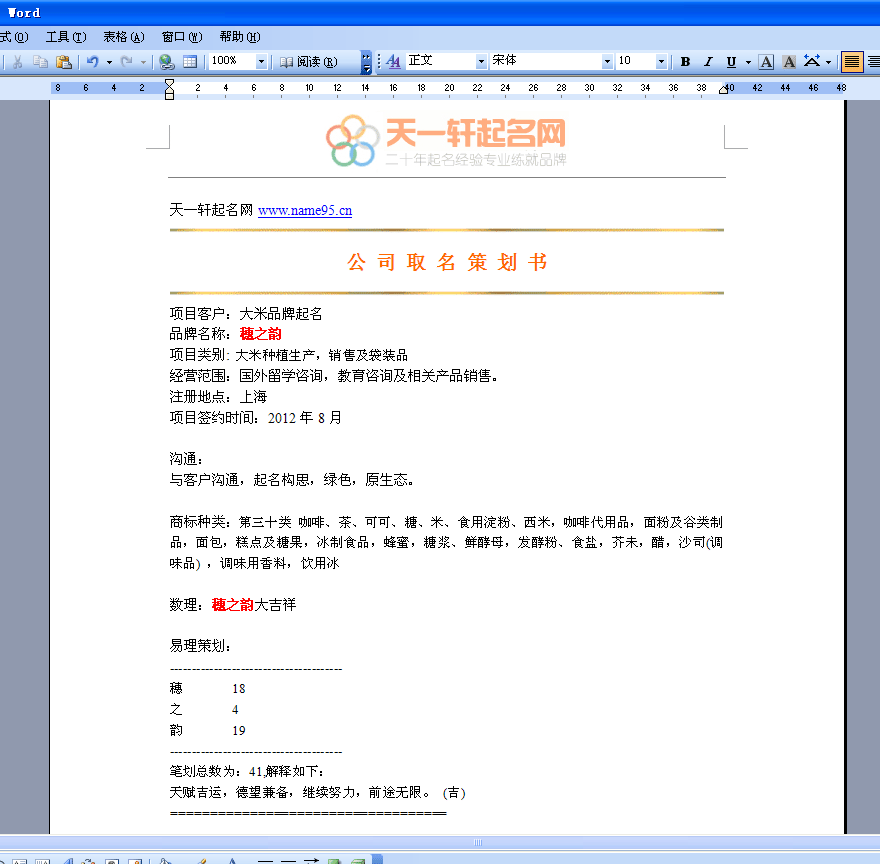Click the grip on the bottom horizontal bar
The image size is (880, 864).
[478, 842]
